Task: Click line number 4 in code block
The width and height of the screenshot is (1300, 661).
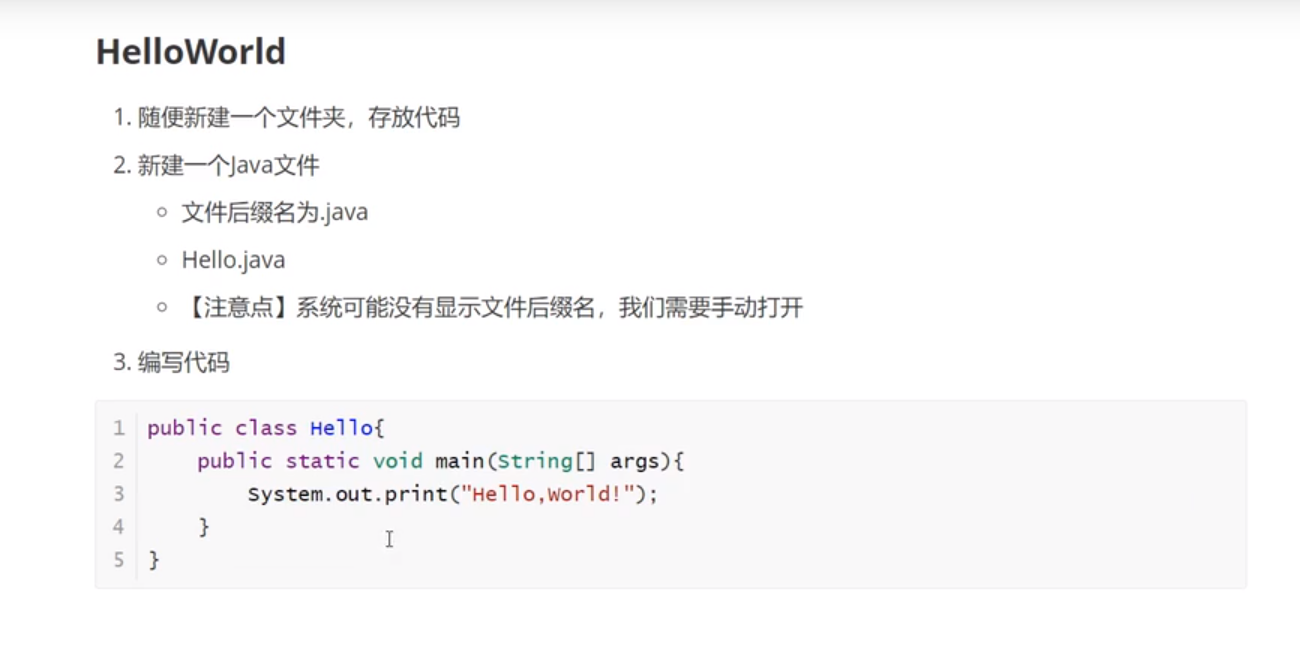Action: (x=119, y=527)
